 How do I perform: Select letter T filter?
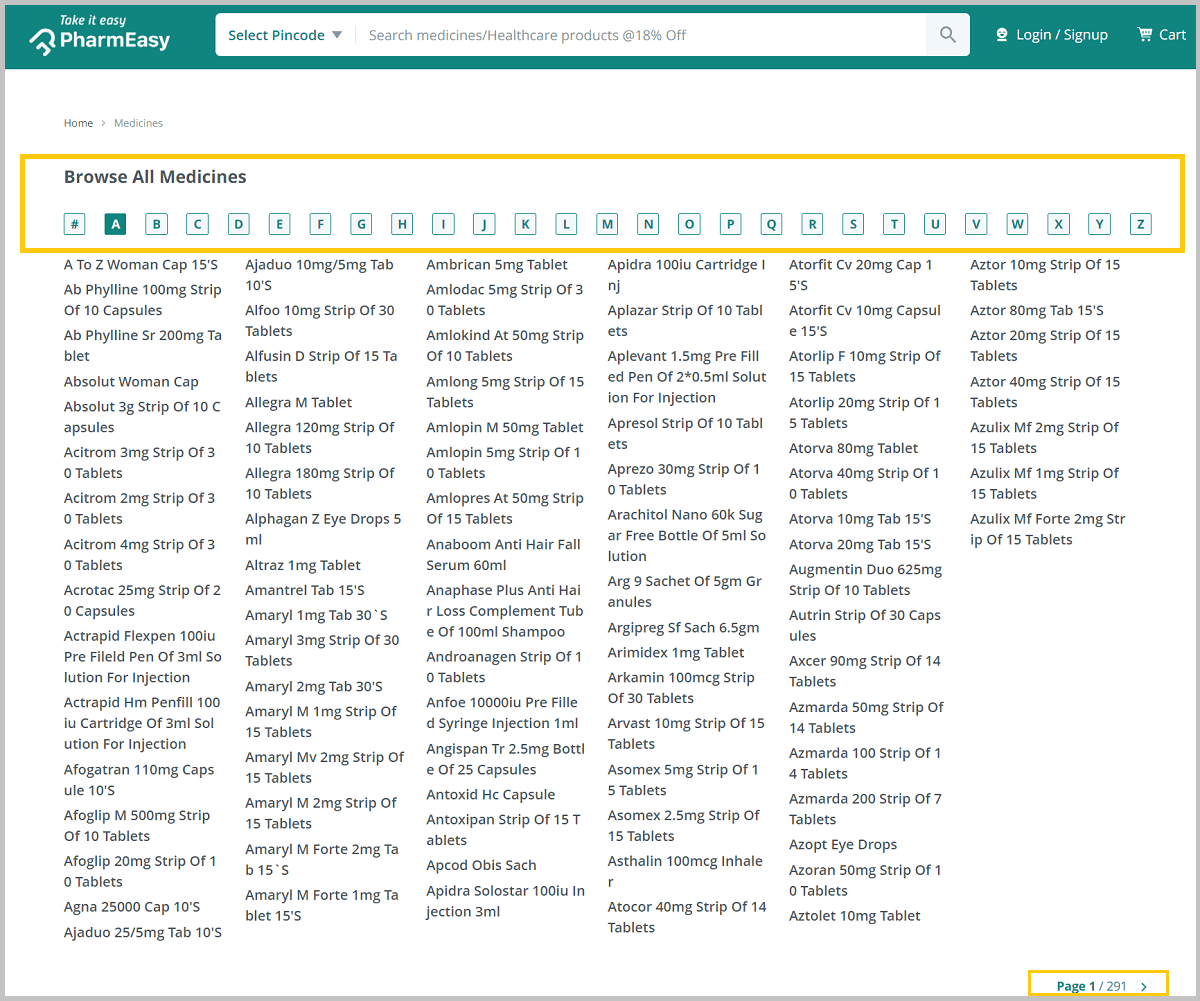894,224
